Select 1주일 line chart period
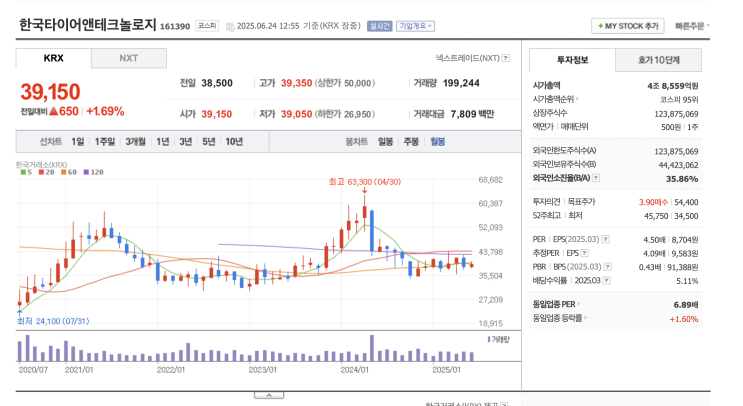 coord(104,142)
